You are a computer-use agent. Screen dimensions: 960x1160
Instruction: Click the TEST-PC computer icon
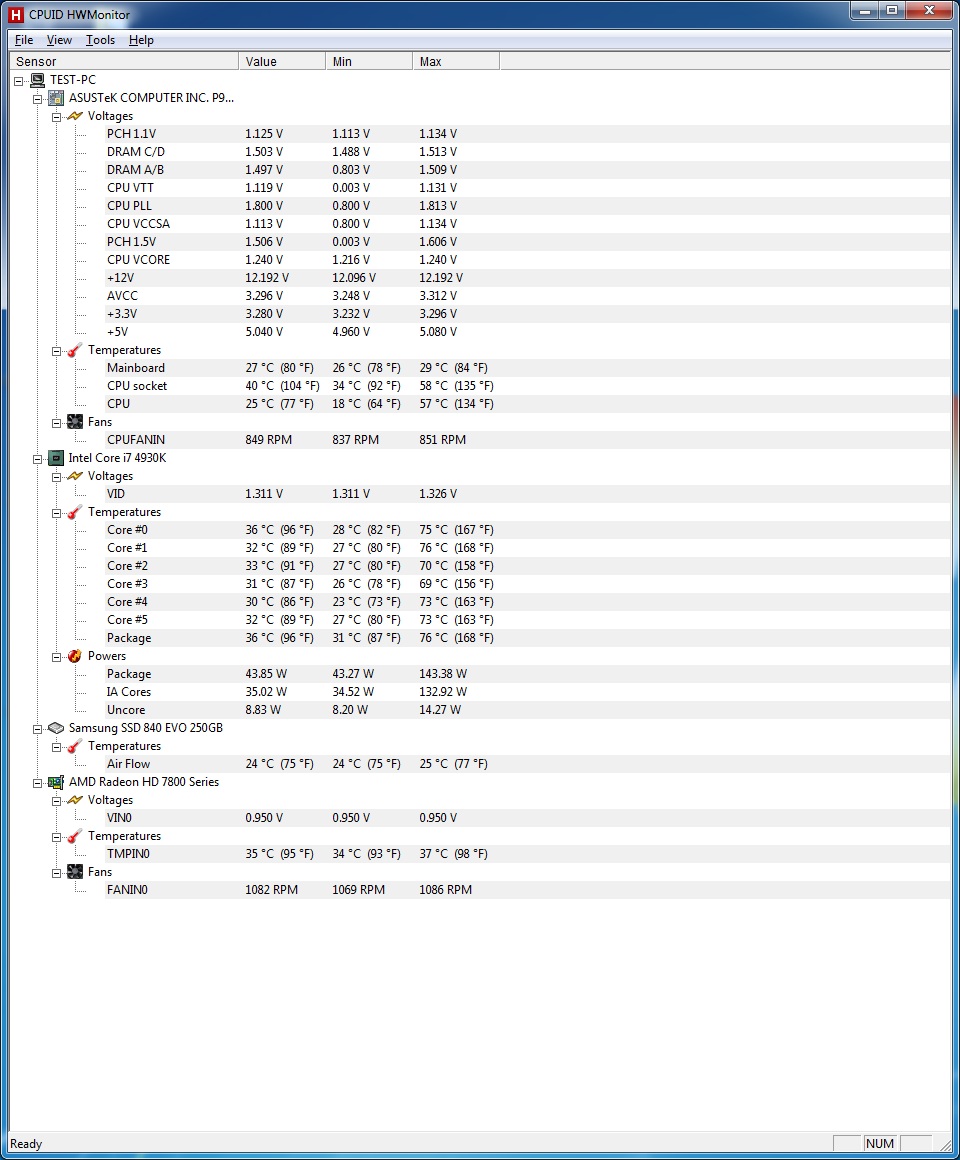37,80
